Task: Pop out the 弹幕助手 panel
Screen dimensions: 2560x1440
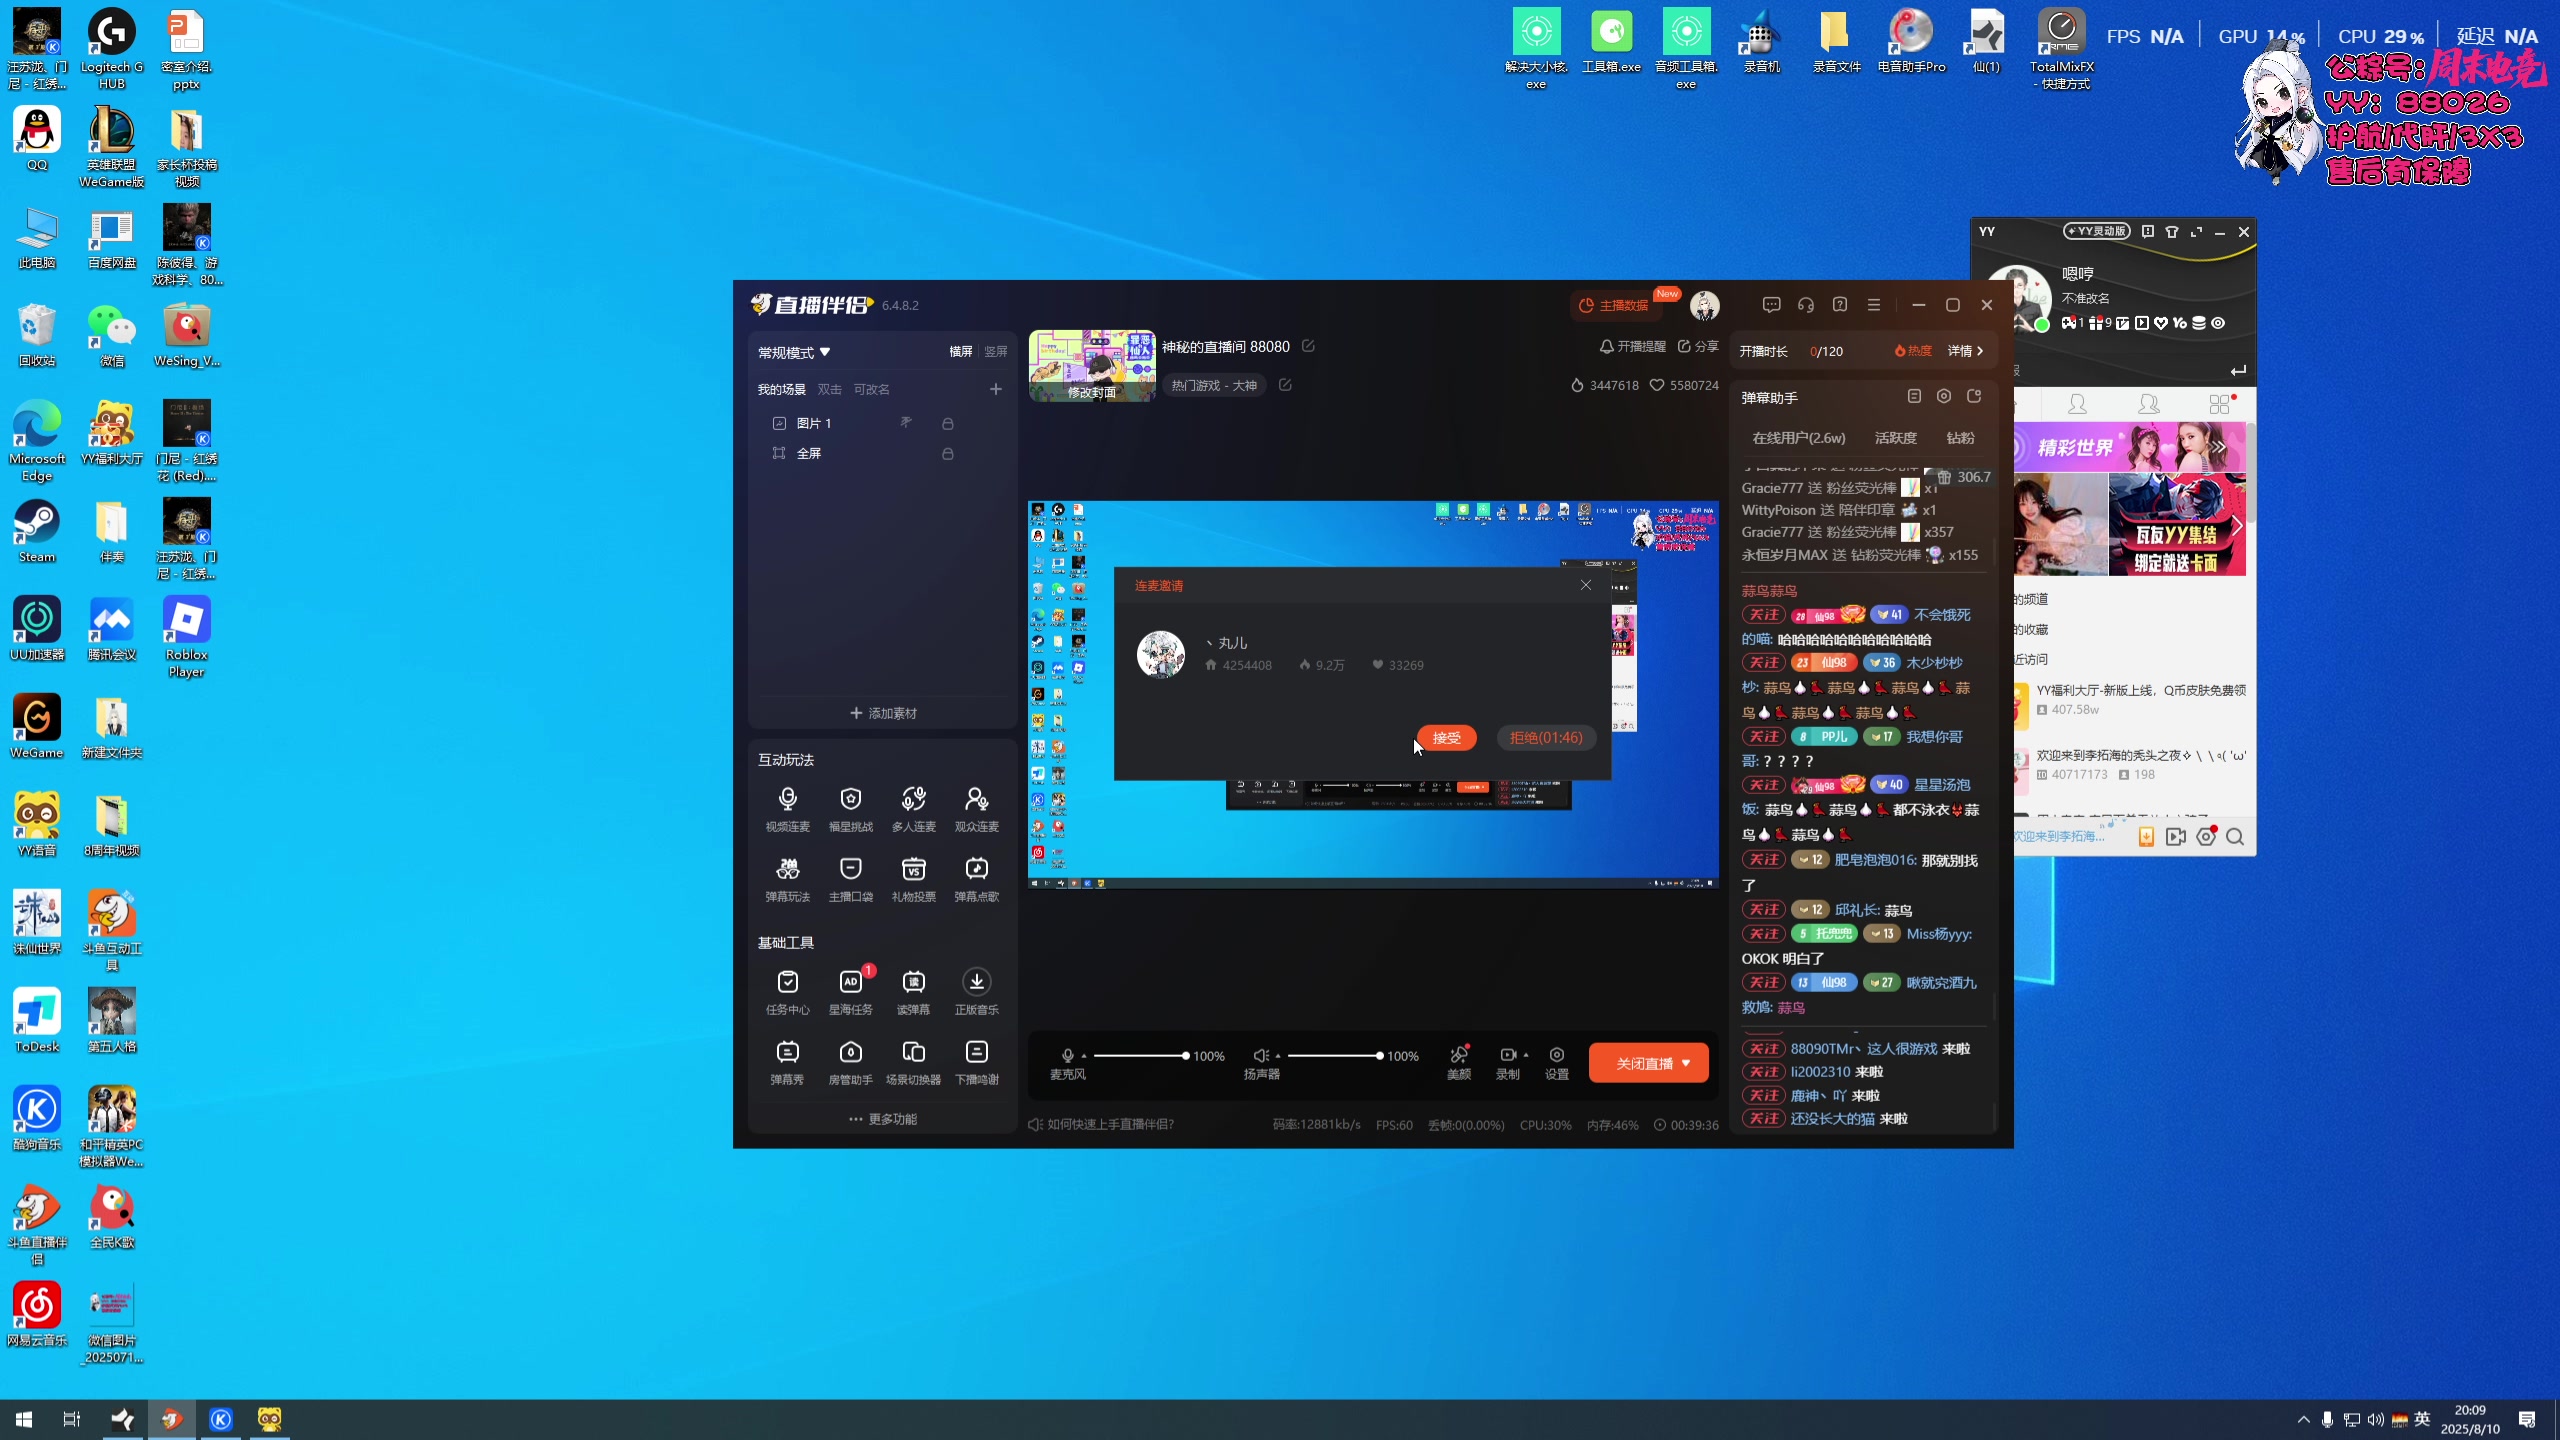Action: click(x=1974, y=396)
